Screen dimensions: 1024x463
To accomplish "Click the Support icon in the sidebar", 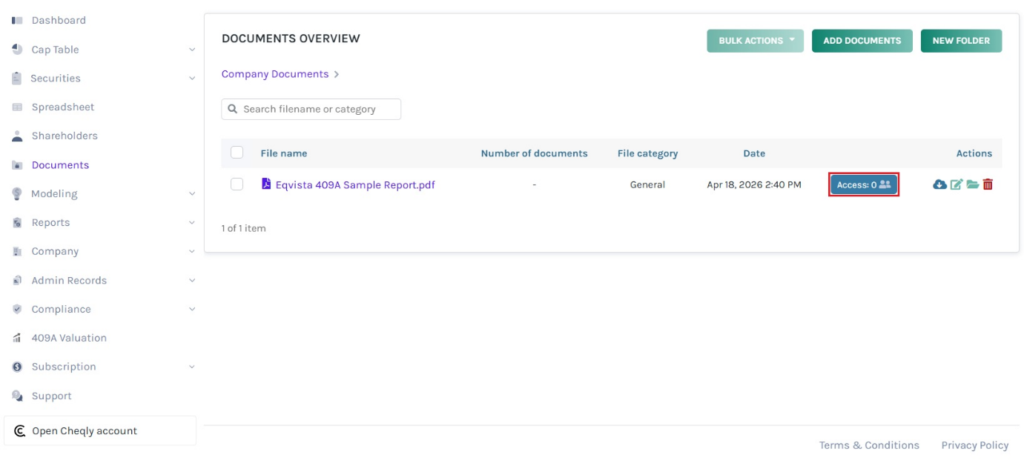I will coord(17,396).
